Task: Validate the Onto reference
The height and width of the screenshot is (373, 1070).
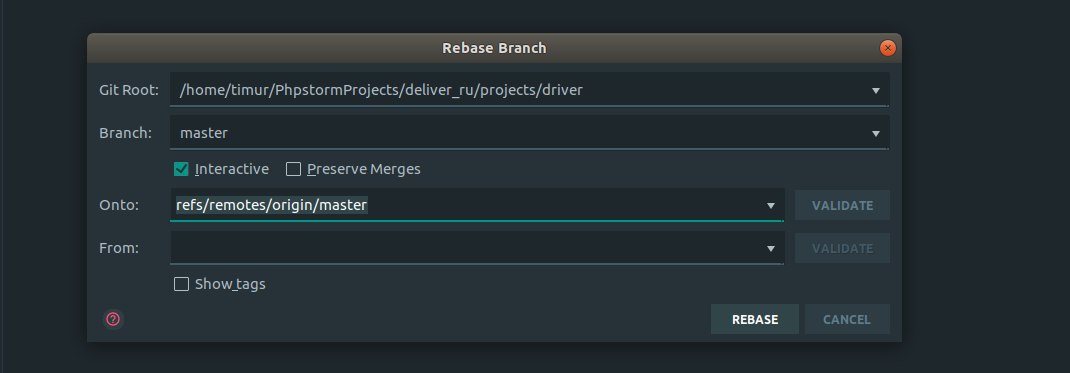Action: click(842, 205)
